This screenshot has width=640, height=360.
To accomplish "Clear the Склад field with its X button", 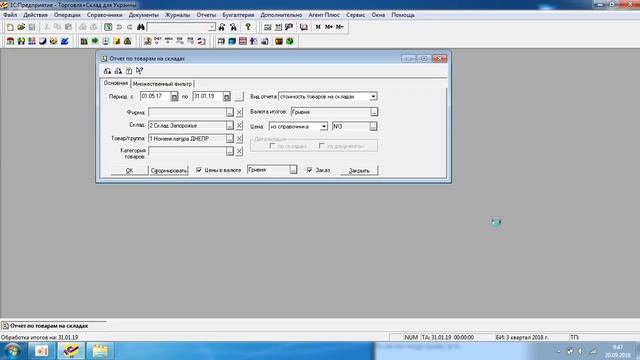I will tap(240, 125).
